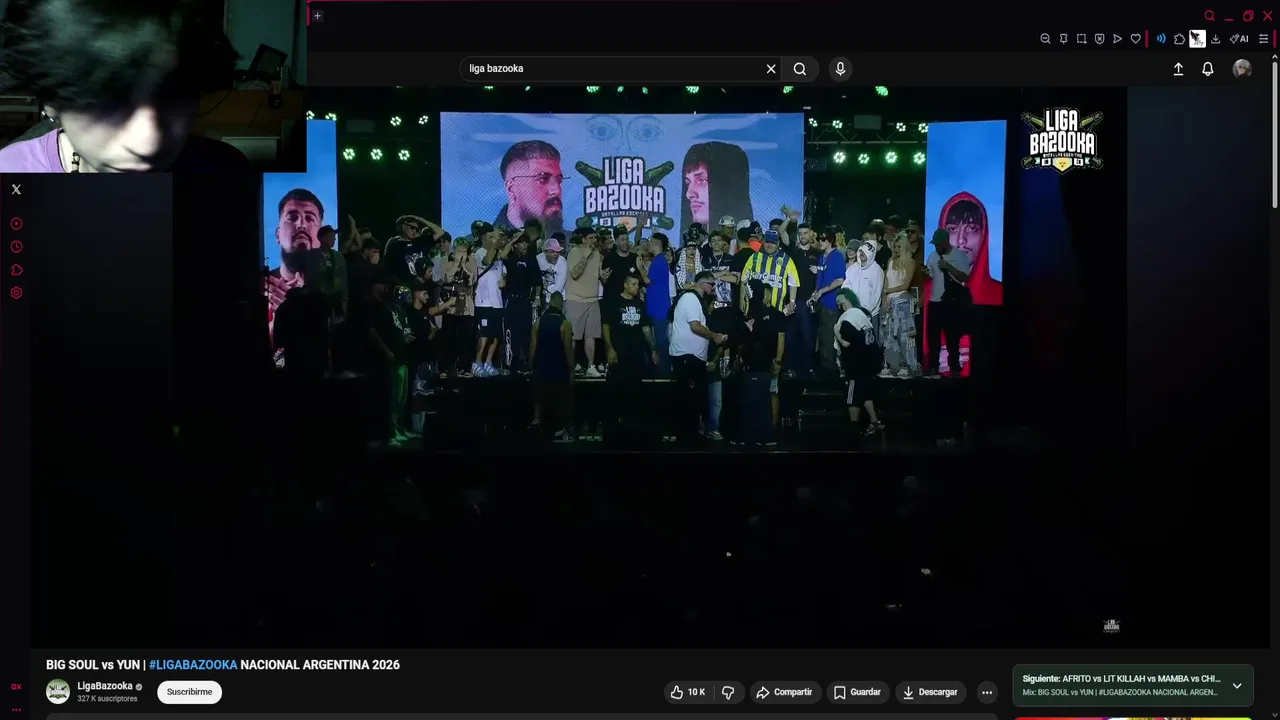Click the player send arrow icon in toolbar
Image resolution: width=1280 pixels, height=720 pixels.
point(1117,39)
